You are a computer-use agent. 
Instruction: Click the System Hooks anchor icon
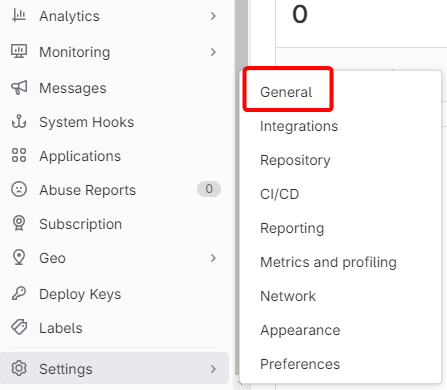tap(19, 122)
